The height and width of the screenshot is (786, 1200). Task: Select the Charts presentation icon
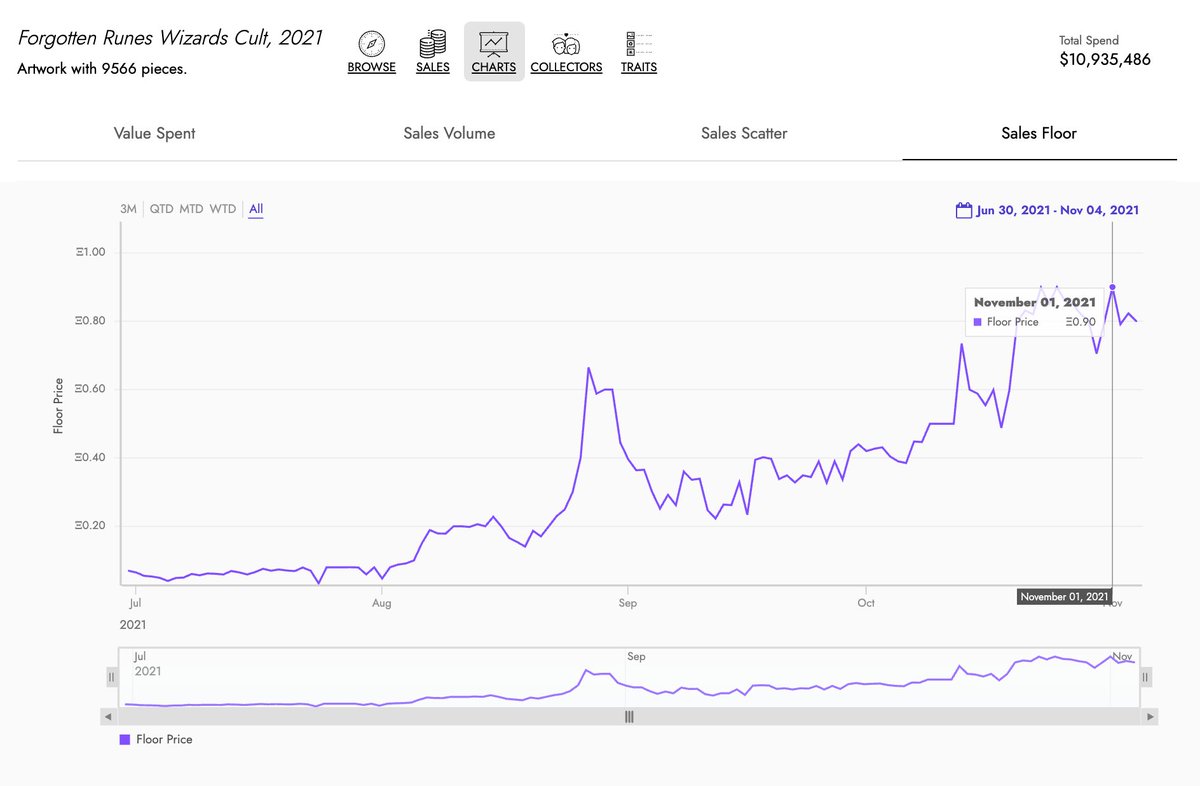(494, 44)
